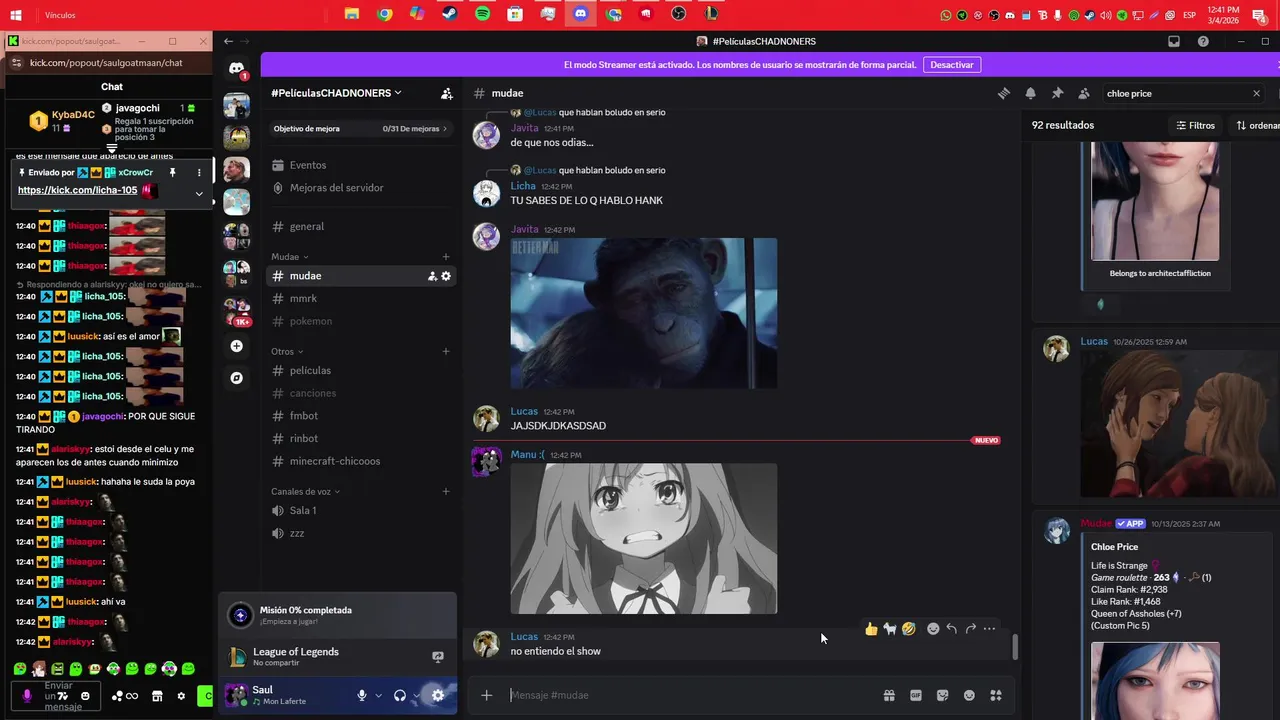1280x720 pixels.
Task: Unpin Kick chat pinned message pin icon
Action: point(172,173)
